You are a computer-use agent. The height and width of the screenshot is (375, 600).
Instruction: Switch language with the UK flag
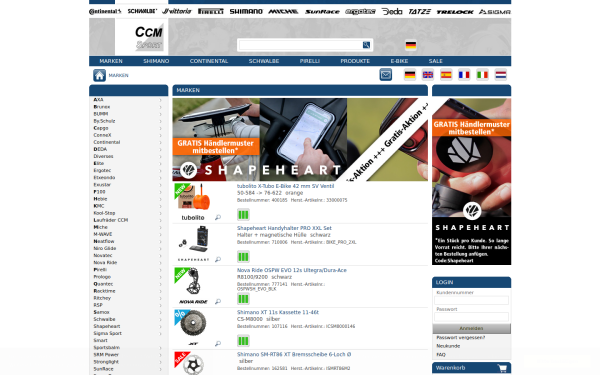(x=428, y=75)
